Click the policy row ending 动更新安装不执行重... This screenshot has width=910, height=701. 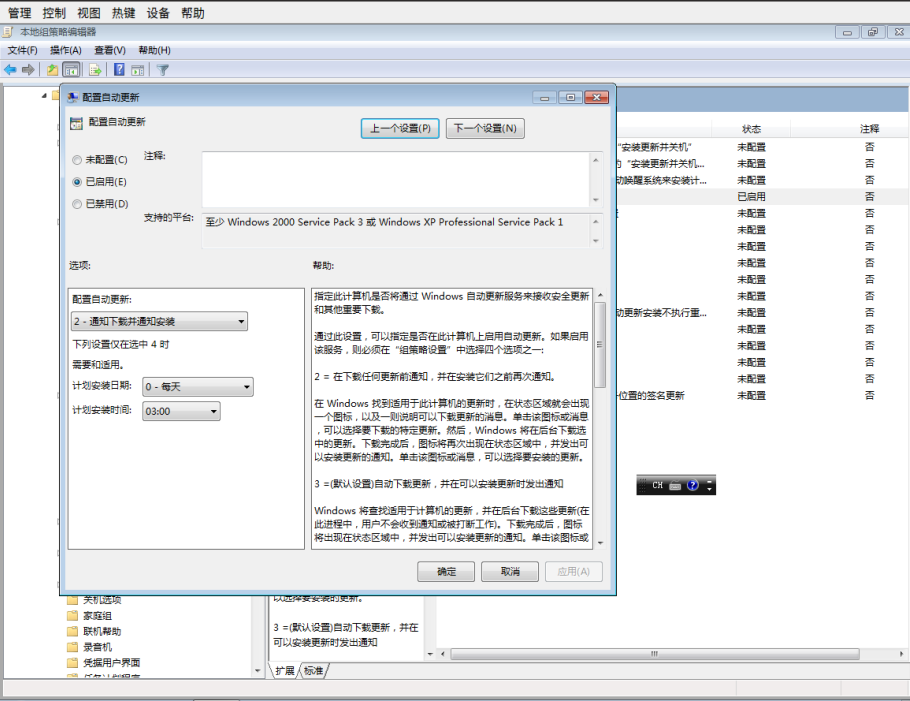(762, 313)
